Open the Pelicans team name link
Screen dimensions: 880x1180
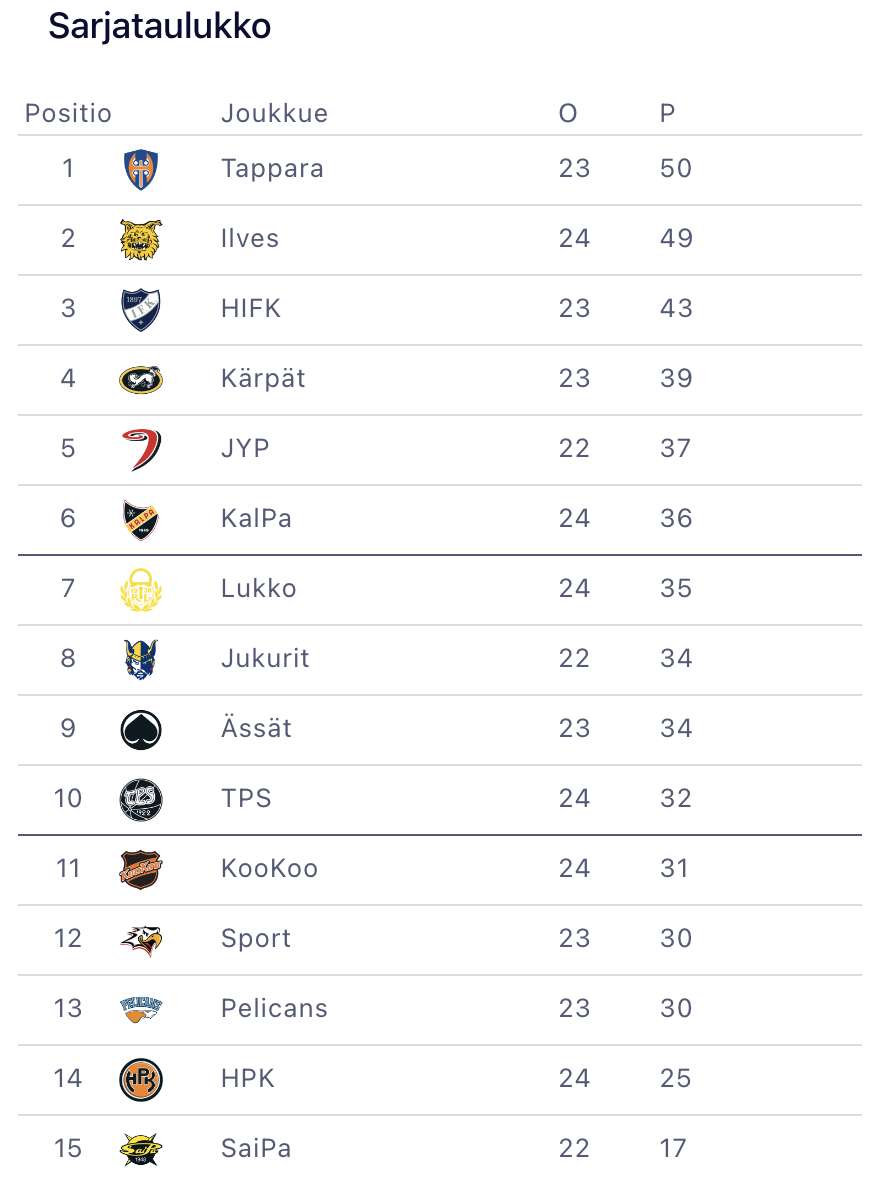(274, 1008)
